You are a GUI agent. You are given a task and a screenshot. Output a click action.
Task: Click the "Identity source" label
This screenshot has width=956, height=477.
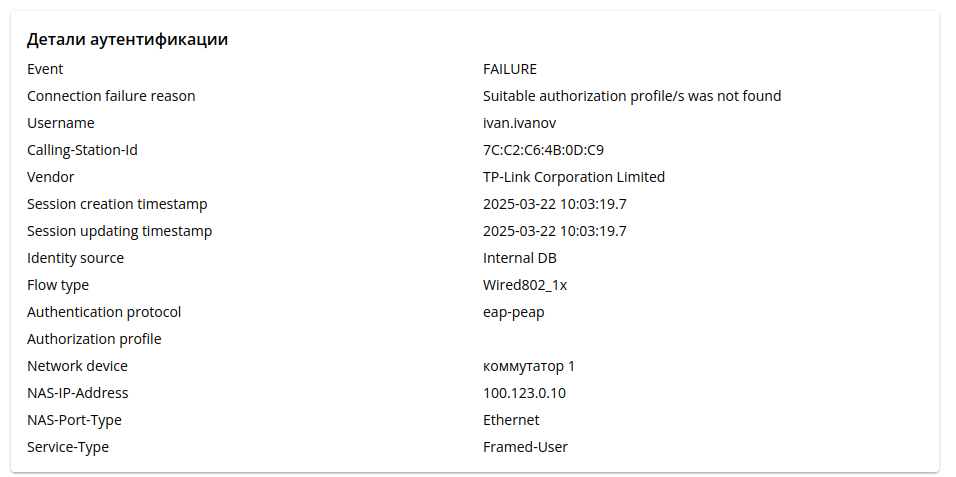click(x=76, y=258)
